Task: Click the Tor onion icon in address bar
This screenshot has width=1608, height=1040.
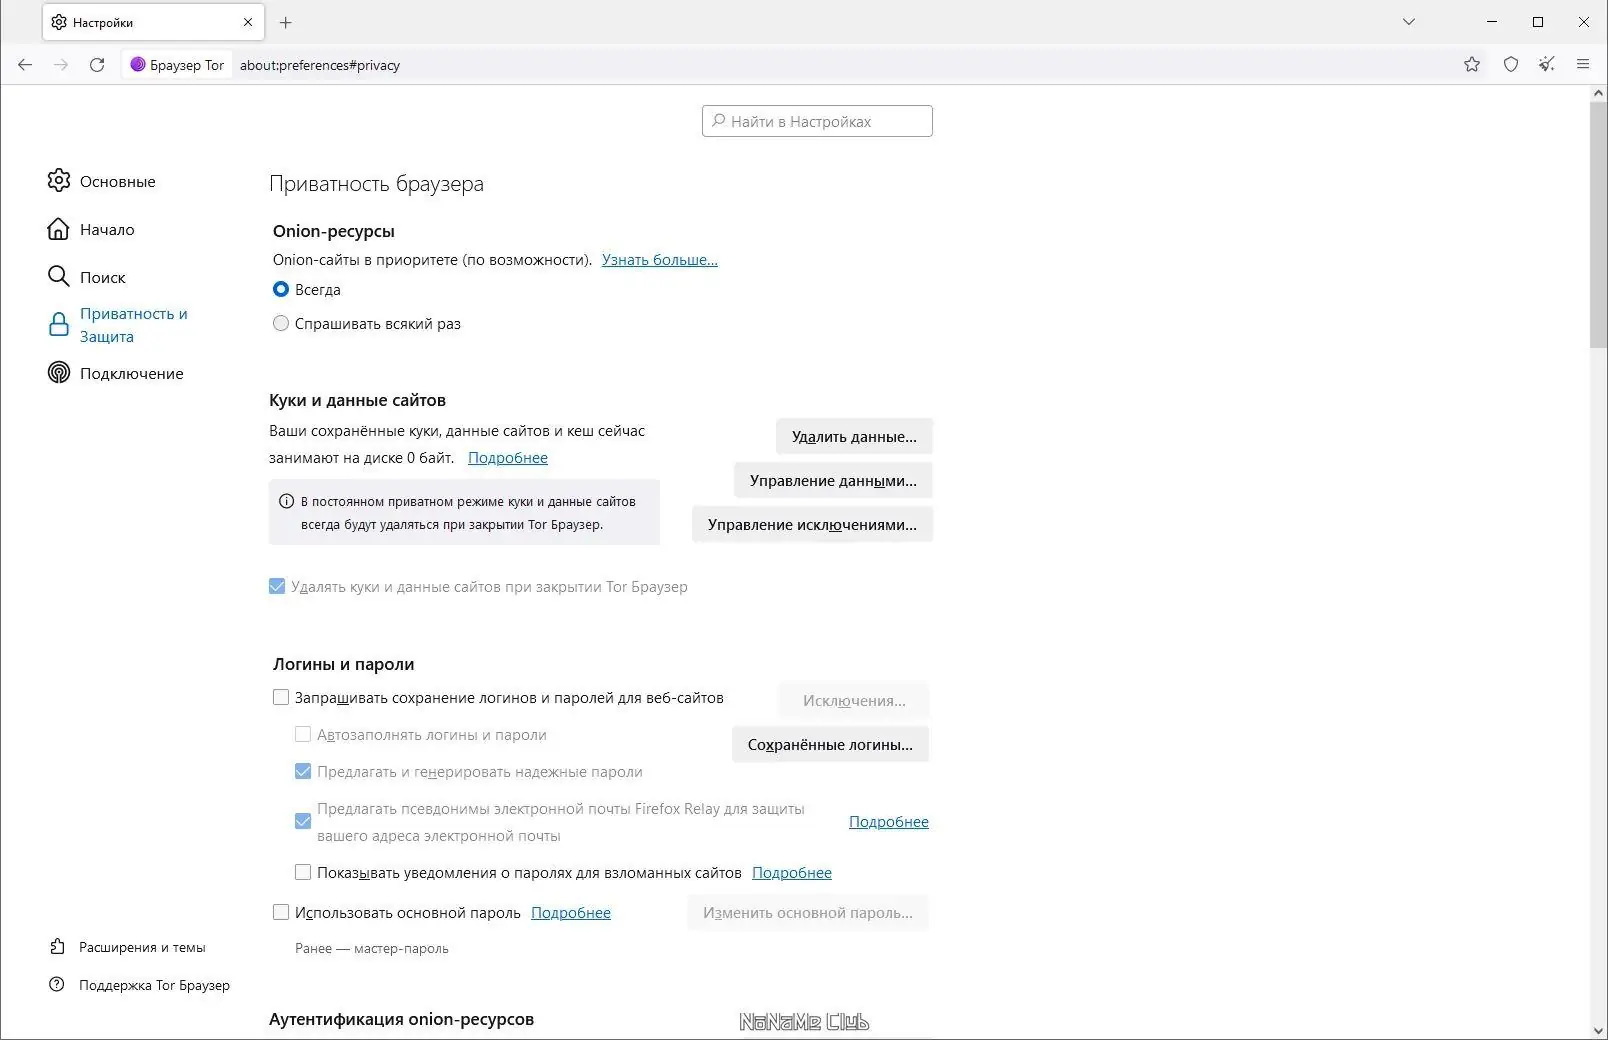Action: (x=138, y=64)
